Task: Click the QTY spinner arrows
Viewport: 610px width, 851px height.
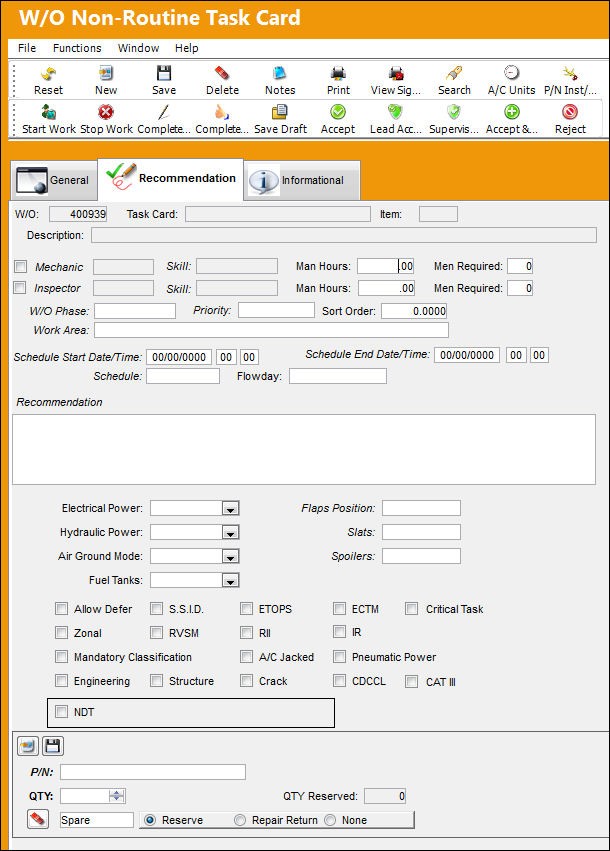Action: coord(116,796)
